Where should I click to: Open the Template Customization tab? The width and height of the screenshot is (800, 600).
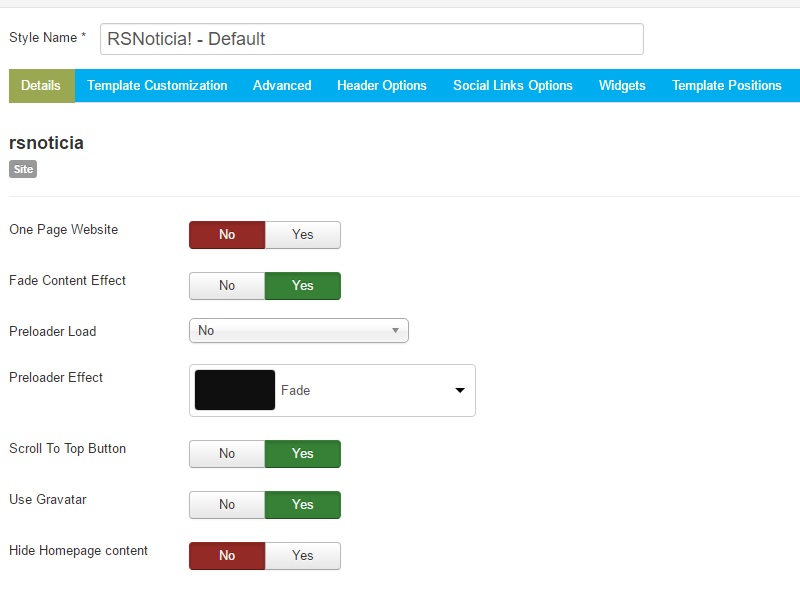tap(157, 86)
